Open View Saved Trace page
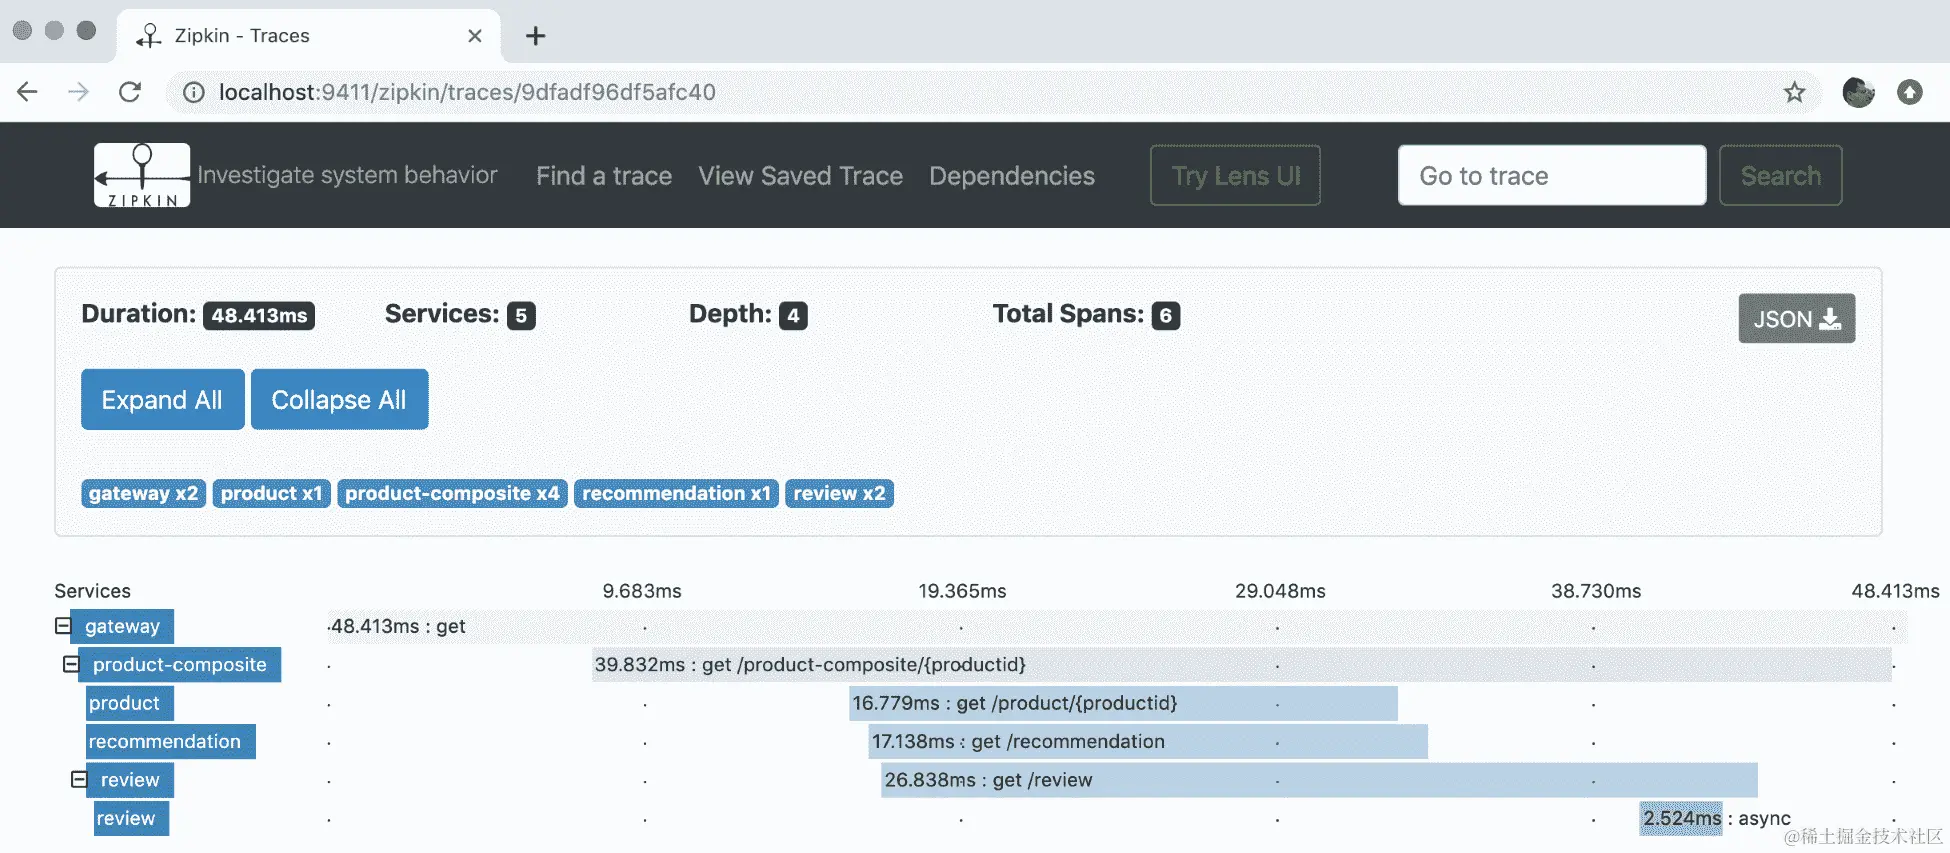Screen dimensions: 1950x853 [x=800, y=176]
